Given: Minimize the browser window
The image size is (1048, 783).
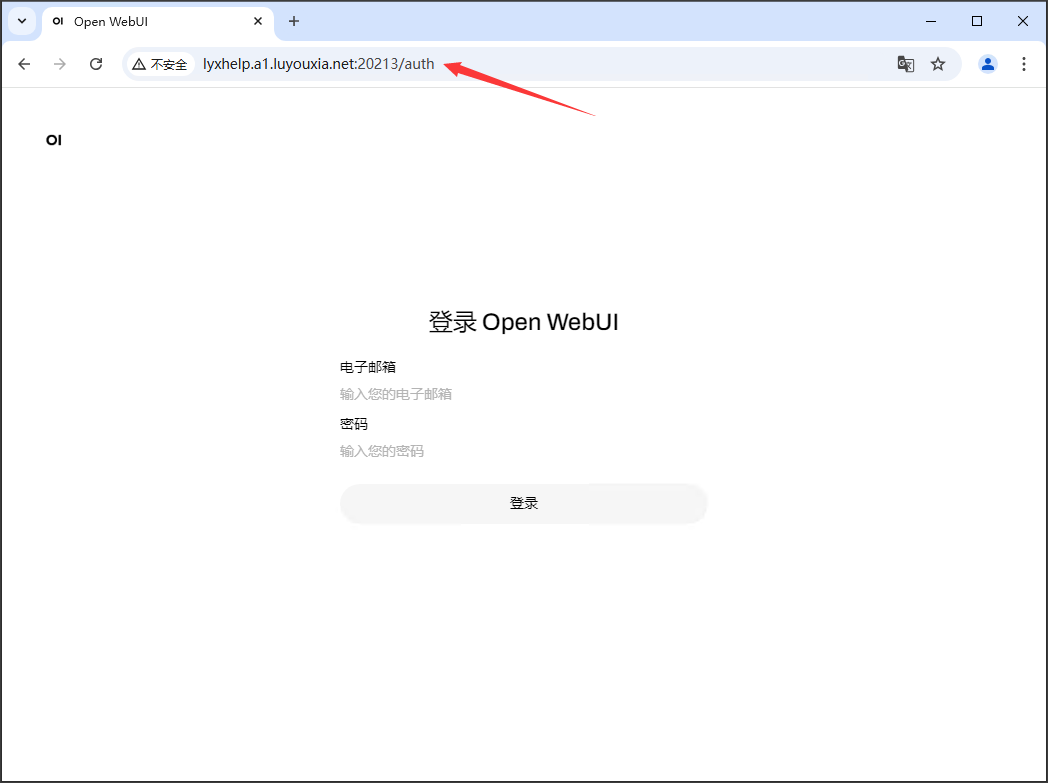Looking at the screenshot, I should (x=931, y=21).
